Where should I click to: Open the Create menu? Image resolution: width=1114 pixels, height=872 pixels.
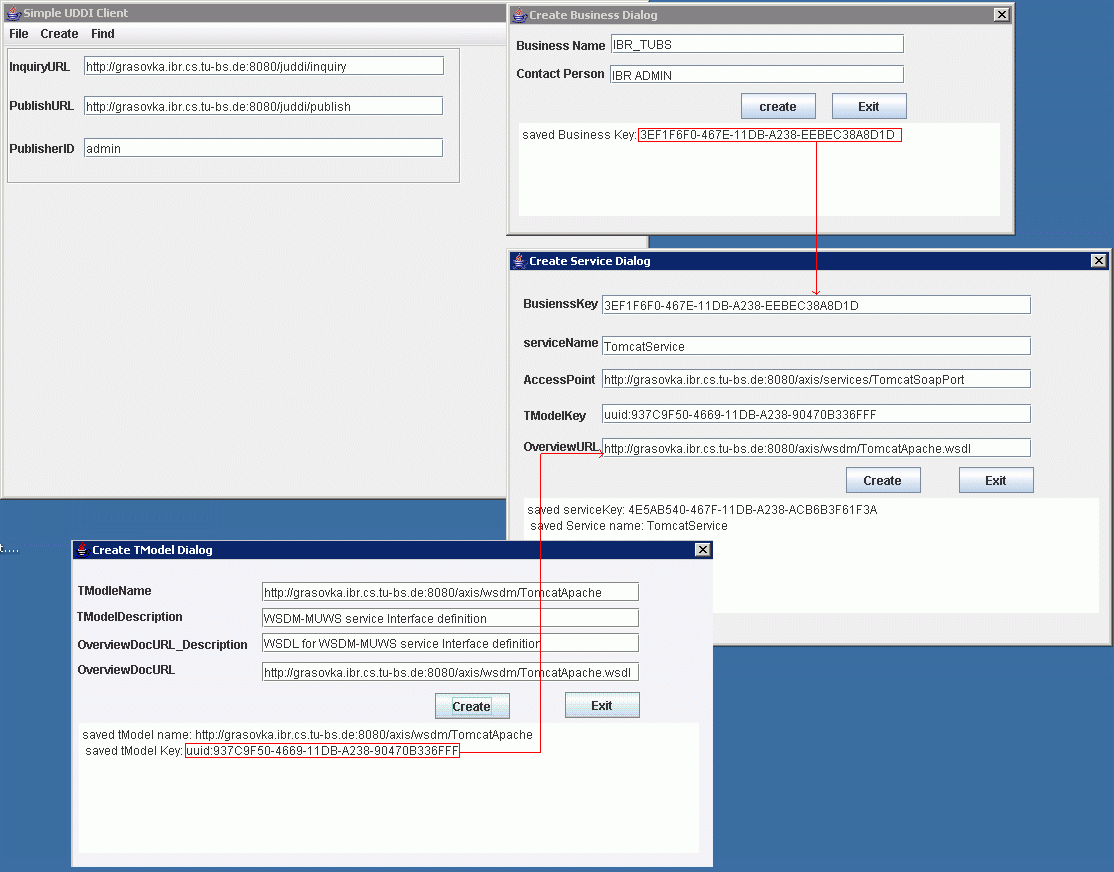(59, 34)
